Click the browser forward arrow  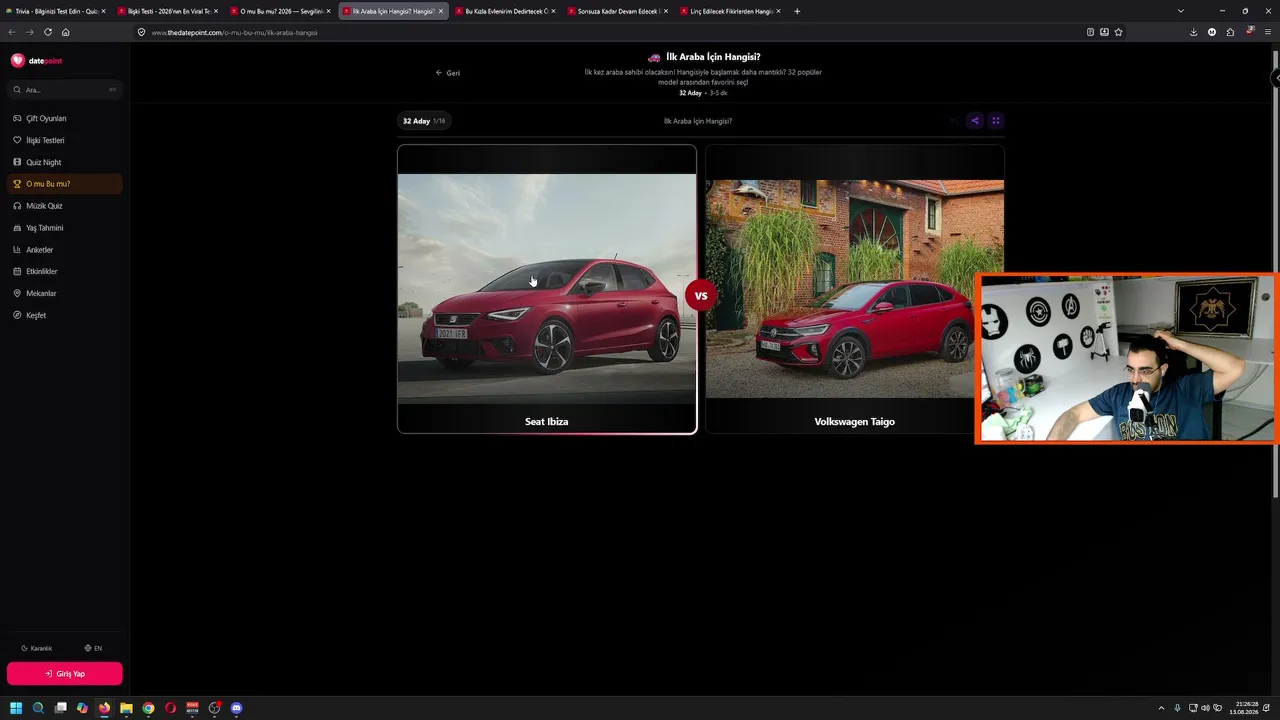tap(30, 32)
